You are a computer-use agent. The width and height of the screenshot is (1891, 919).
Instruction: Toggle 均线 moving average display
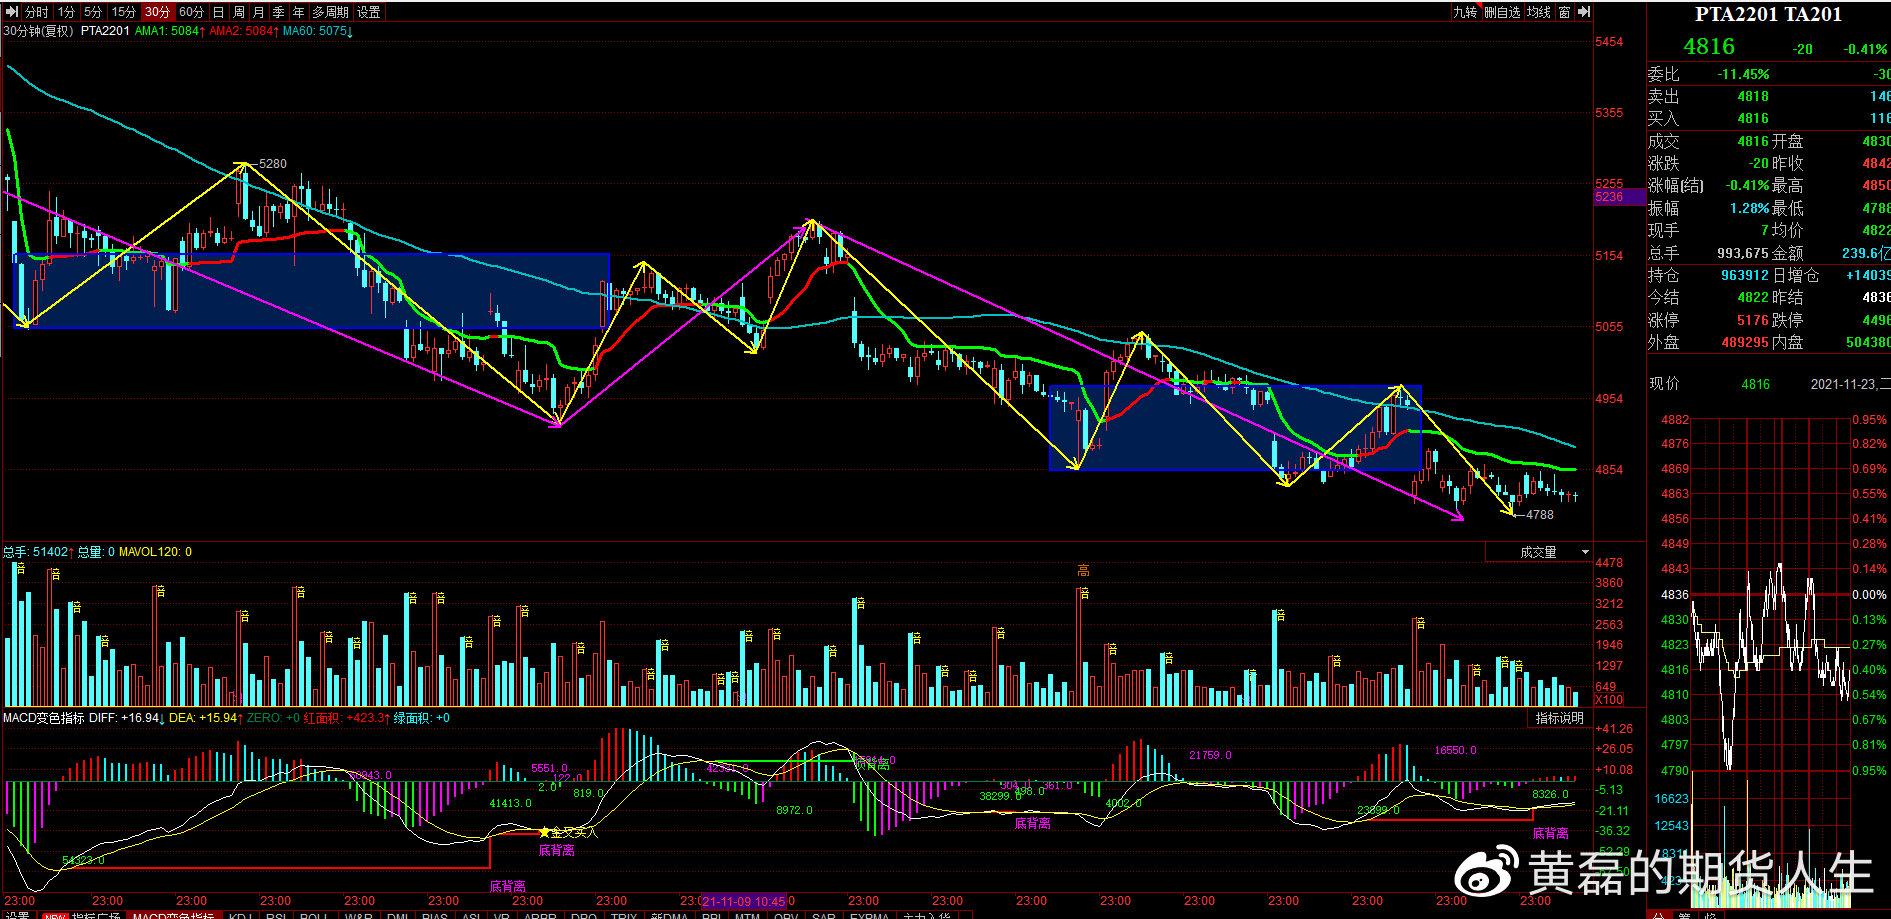(x=1539, y=12)
